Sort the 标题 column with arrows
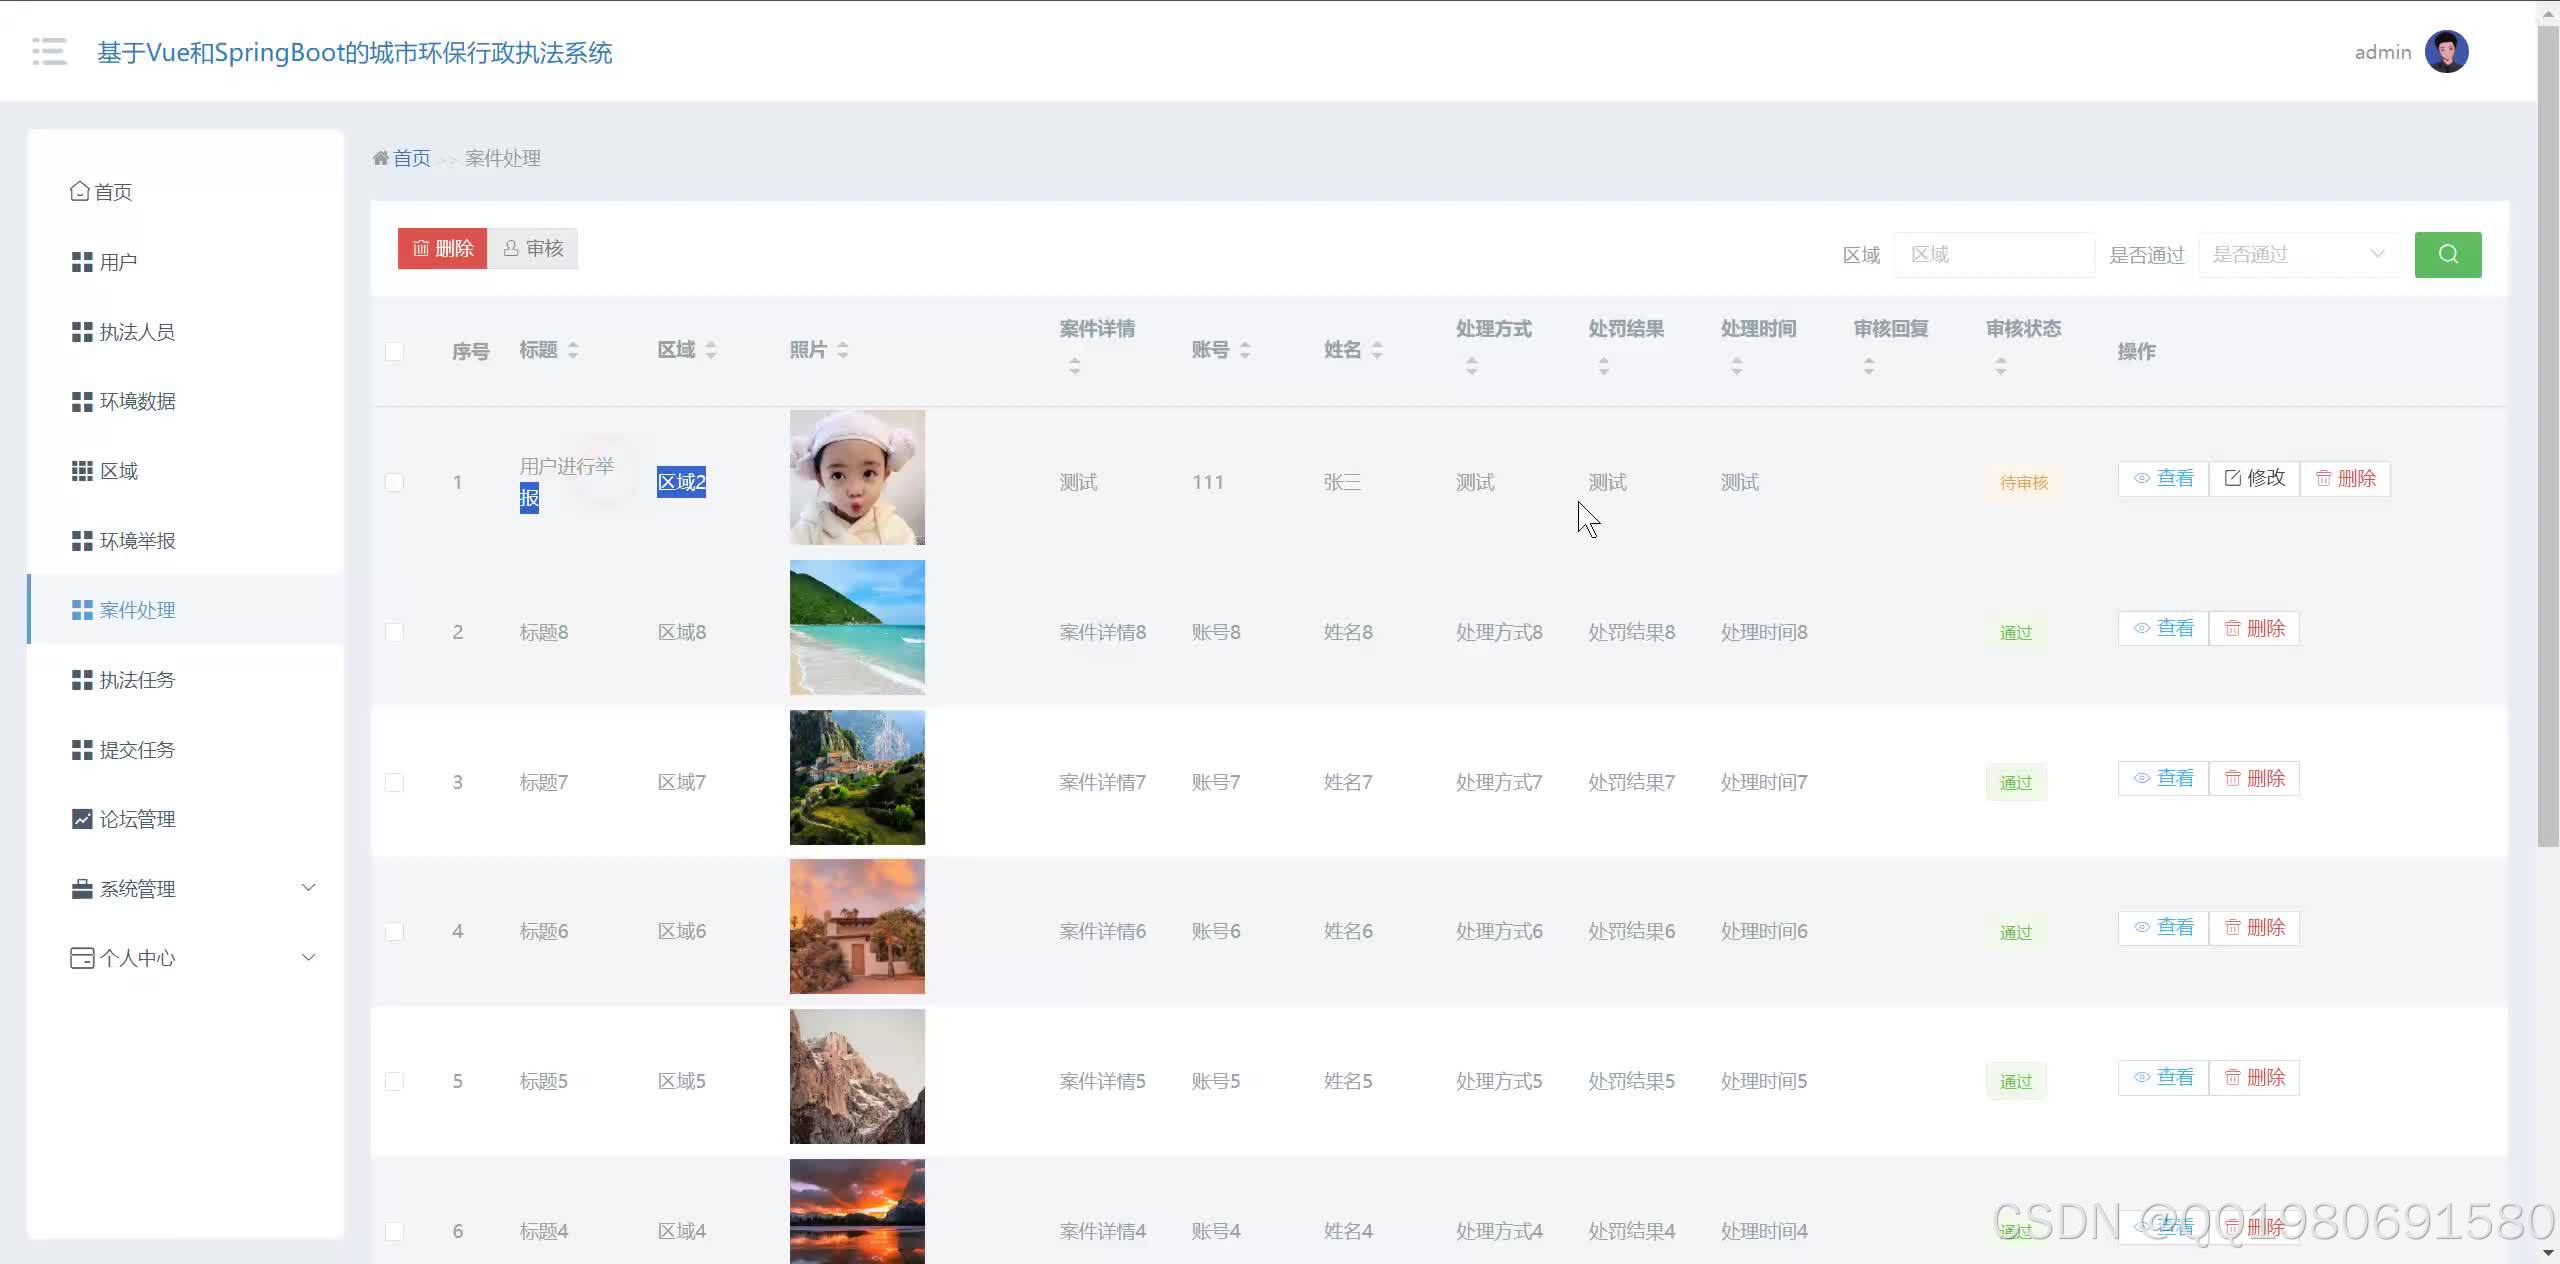 pyautogui.click(x=573, y=350)
